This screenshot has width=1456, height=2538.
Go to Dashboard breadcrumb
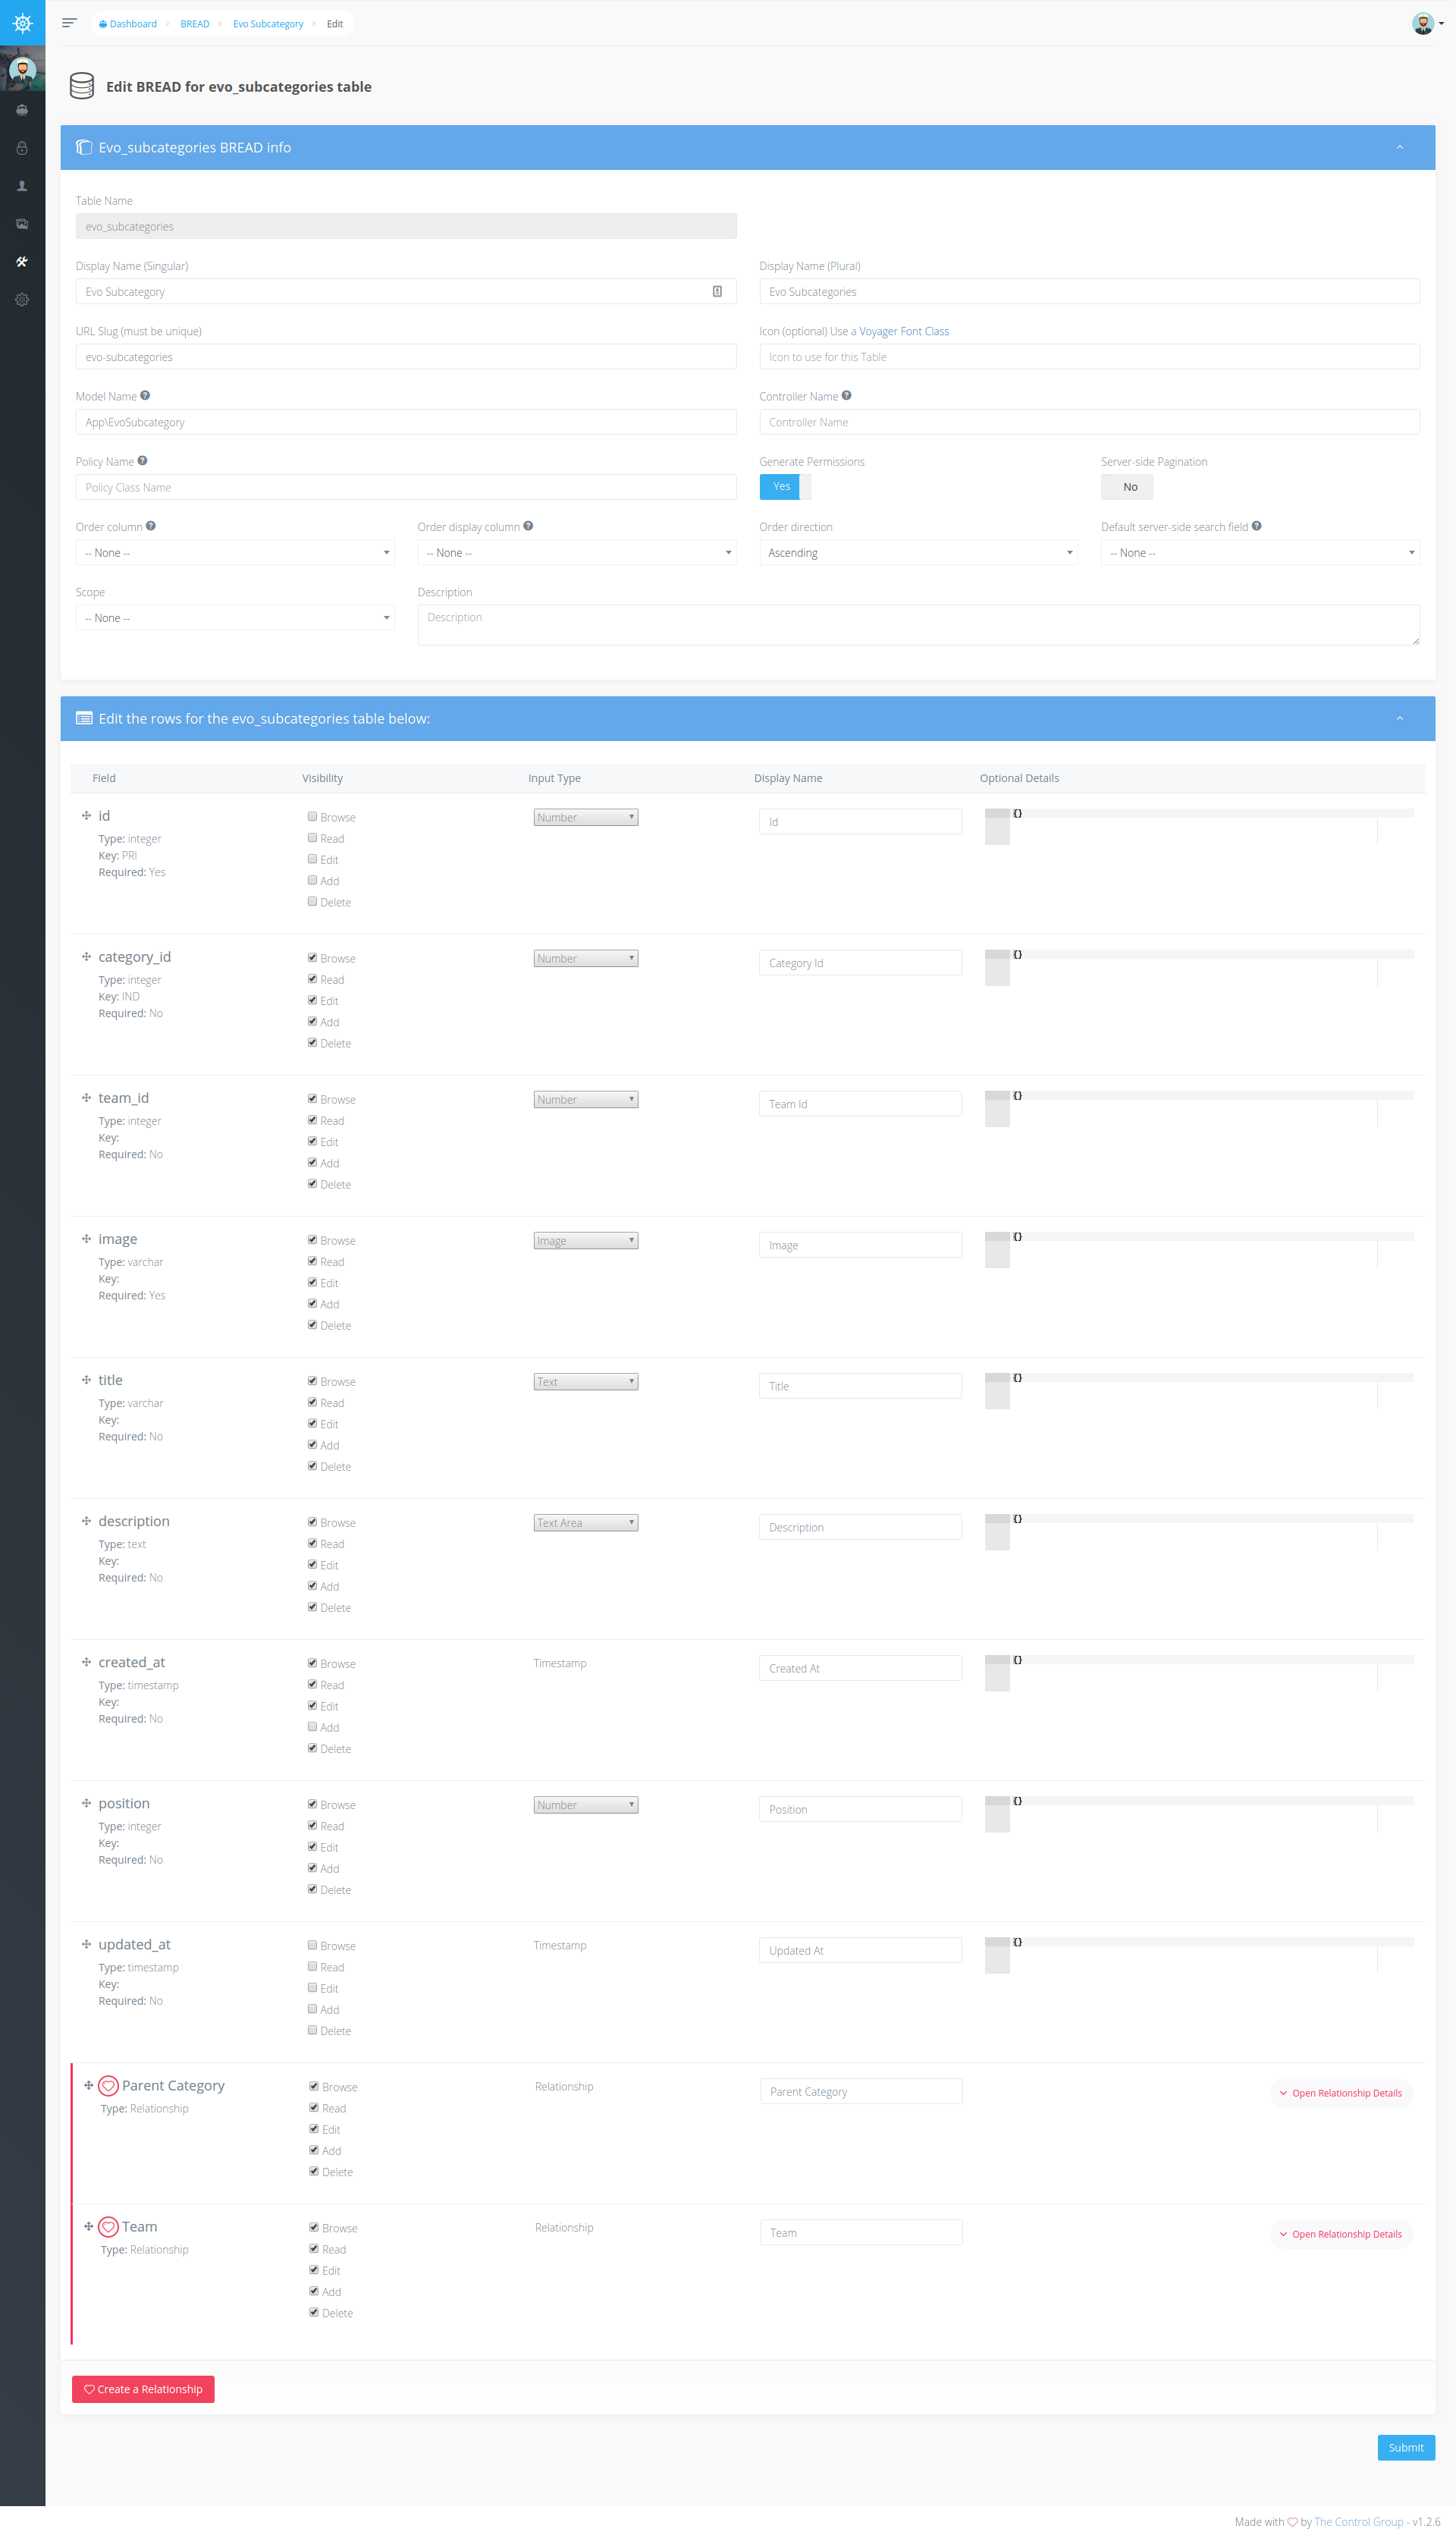tap(128, 24)
